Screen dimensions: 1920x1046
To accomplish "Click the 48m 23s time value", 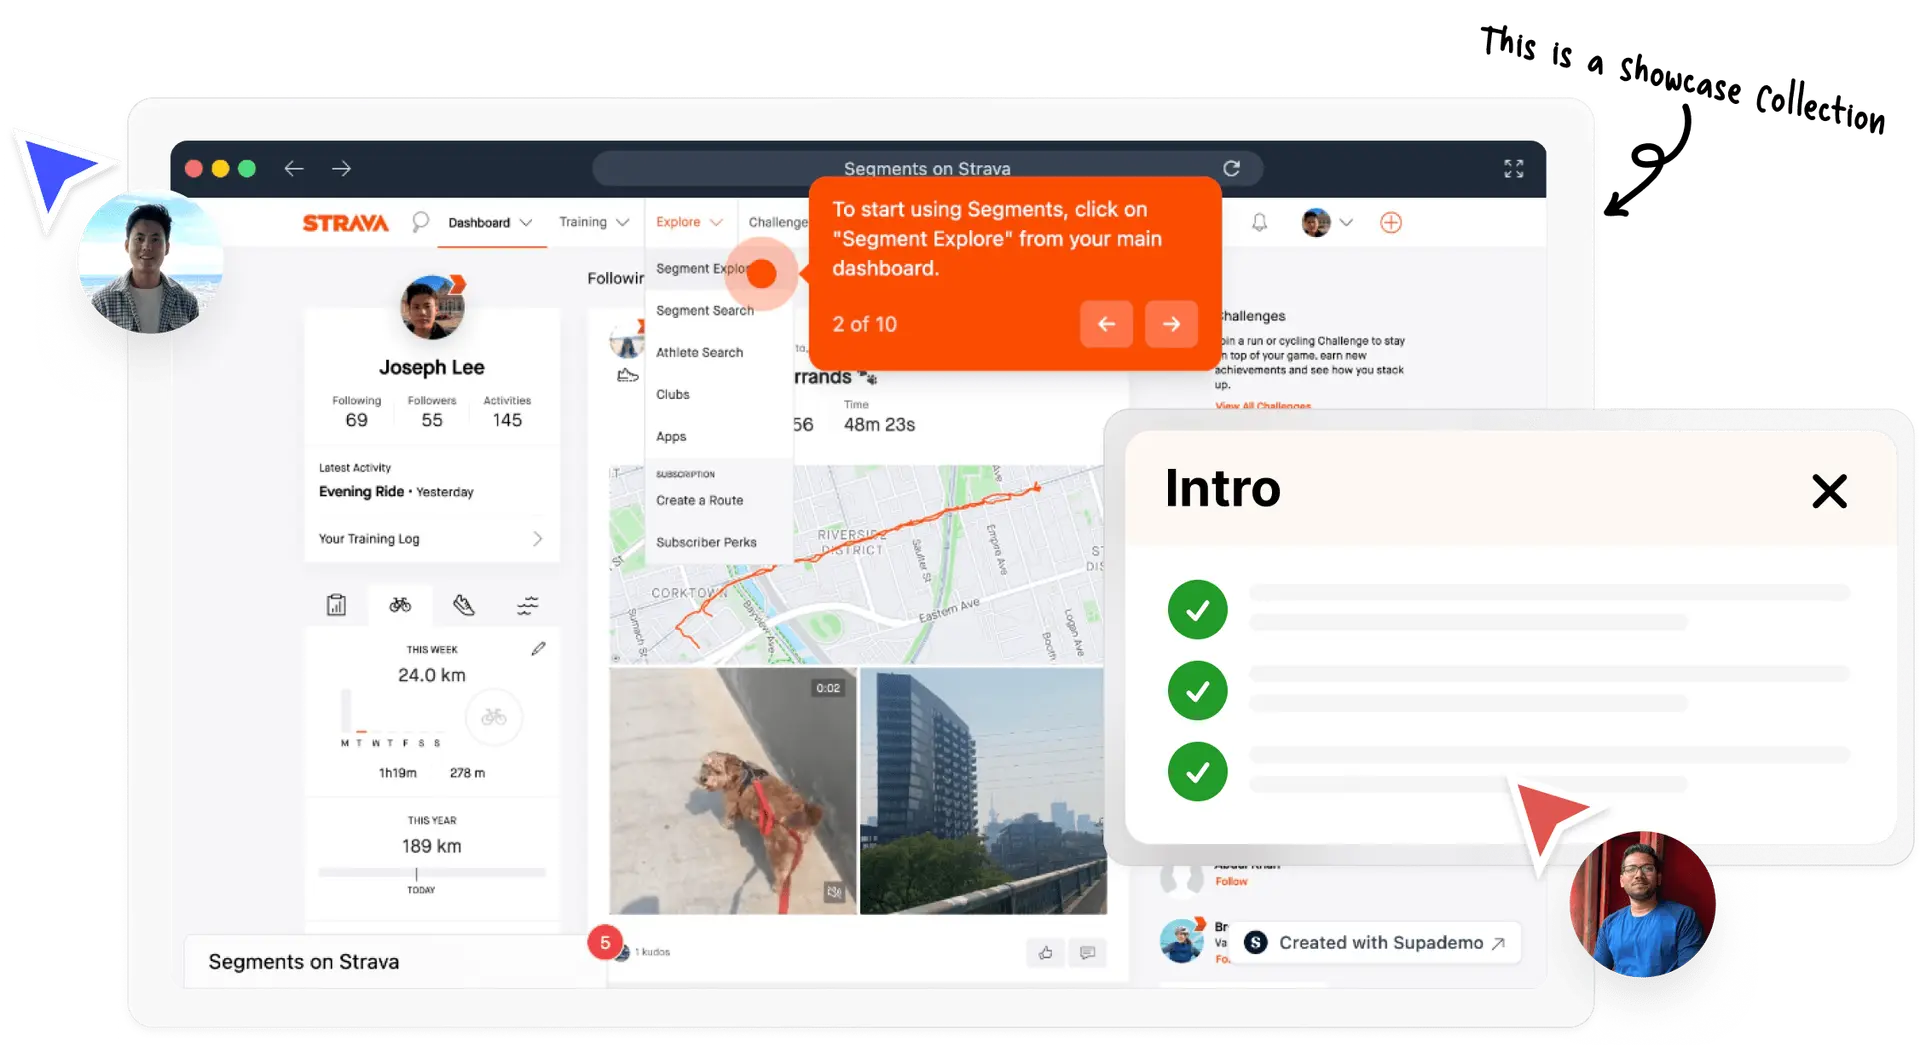I will 879,425.
